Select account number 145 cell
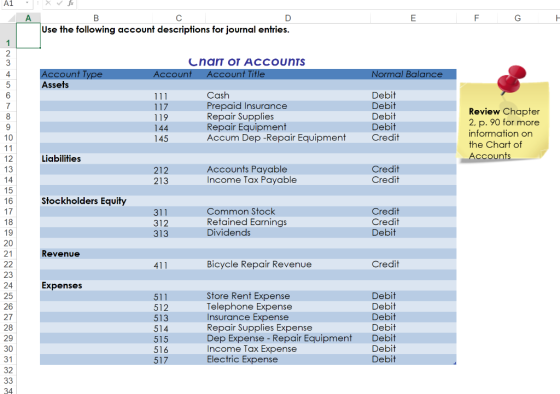This screenshot has height=394, width=560. (179, 138)
